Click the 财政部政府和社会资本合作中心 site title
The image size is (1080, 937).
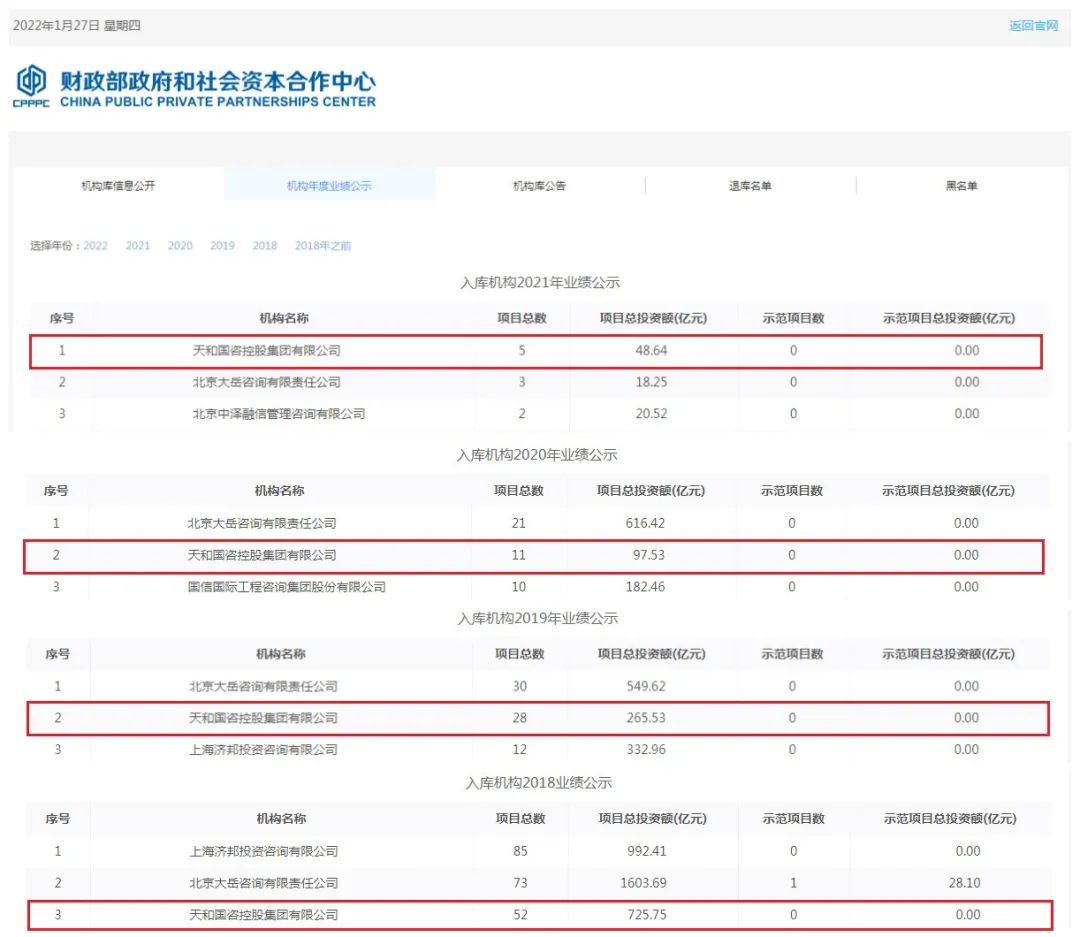click(x=218, y=81)
